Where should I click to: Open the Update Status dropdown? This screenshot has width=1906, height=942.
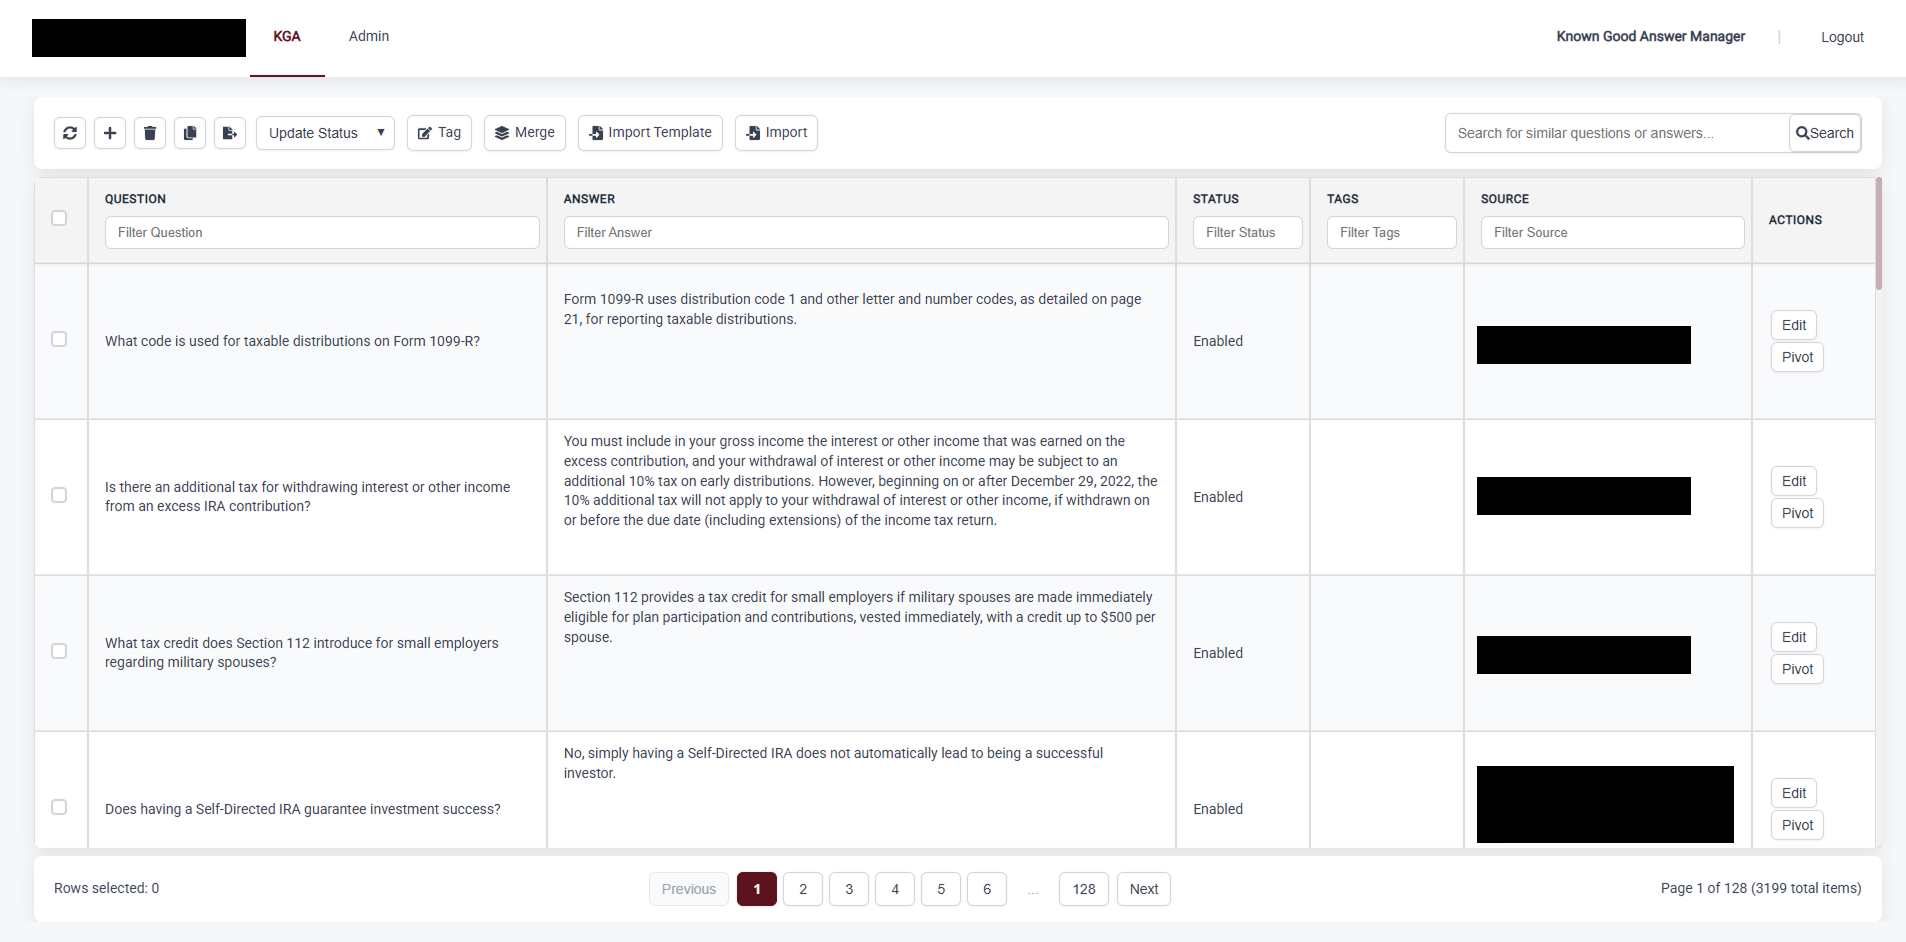[x=325, y=132]
